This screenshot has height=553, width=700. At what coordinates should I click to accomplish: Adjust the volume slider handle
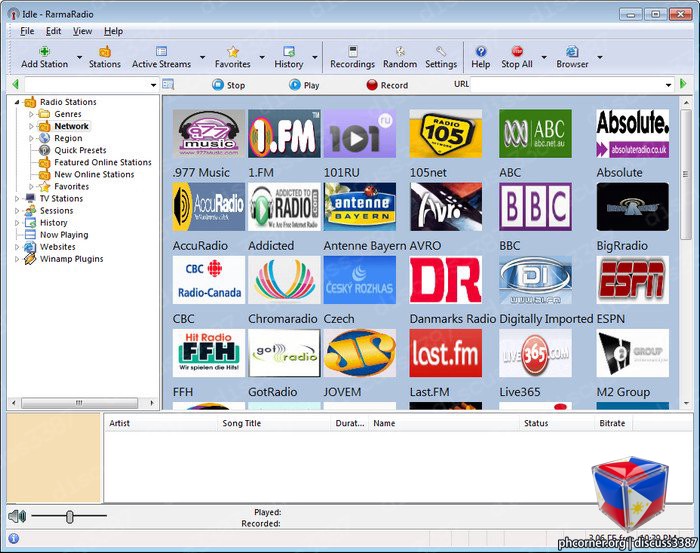coord(70,517)
